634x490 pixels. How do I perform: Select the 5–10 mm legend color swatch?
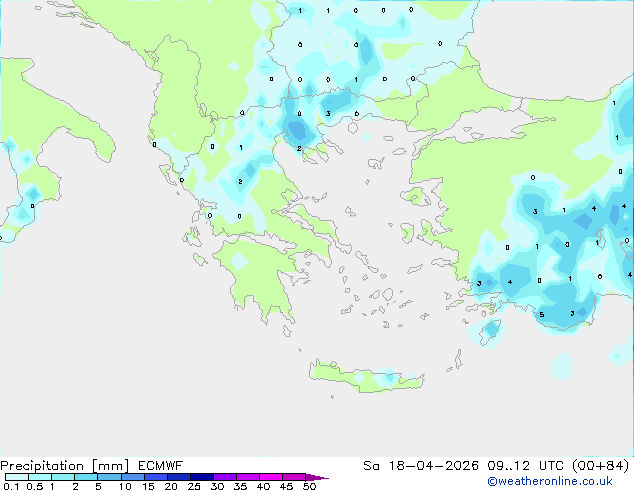pos(109,477)
